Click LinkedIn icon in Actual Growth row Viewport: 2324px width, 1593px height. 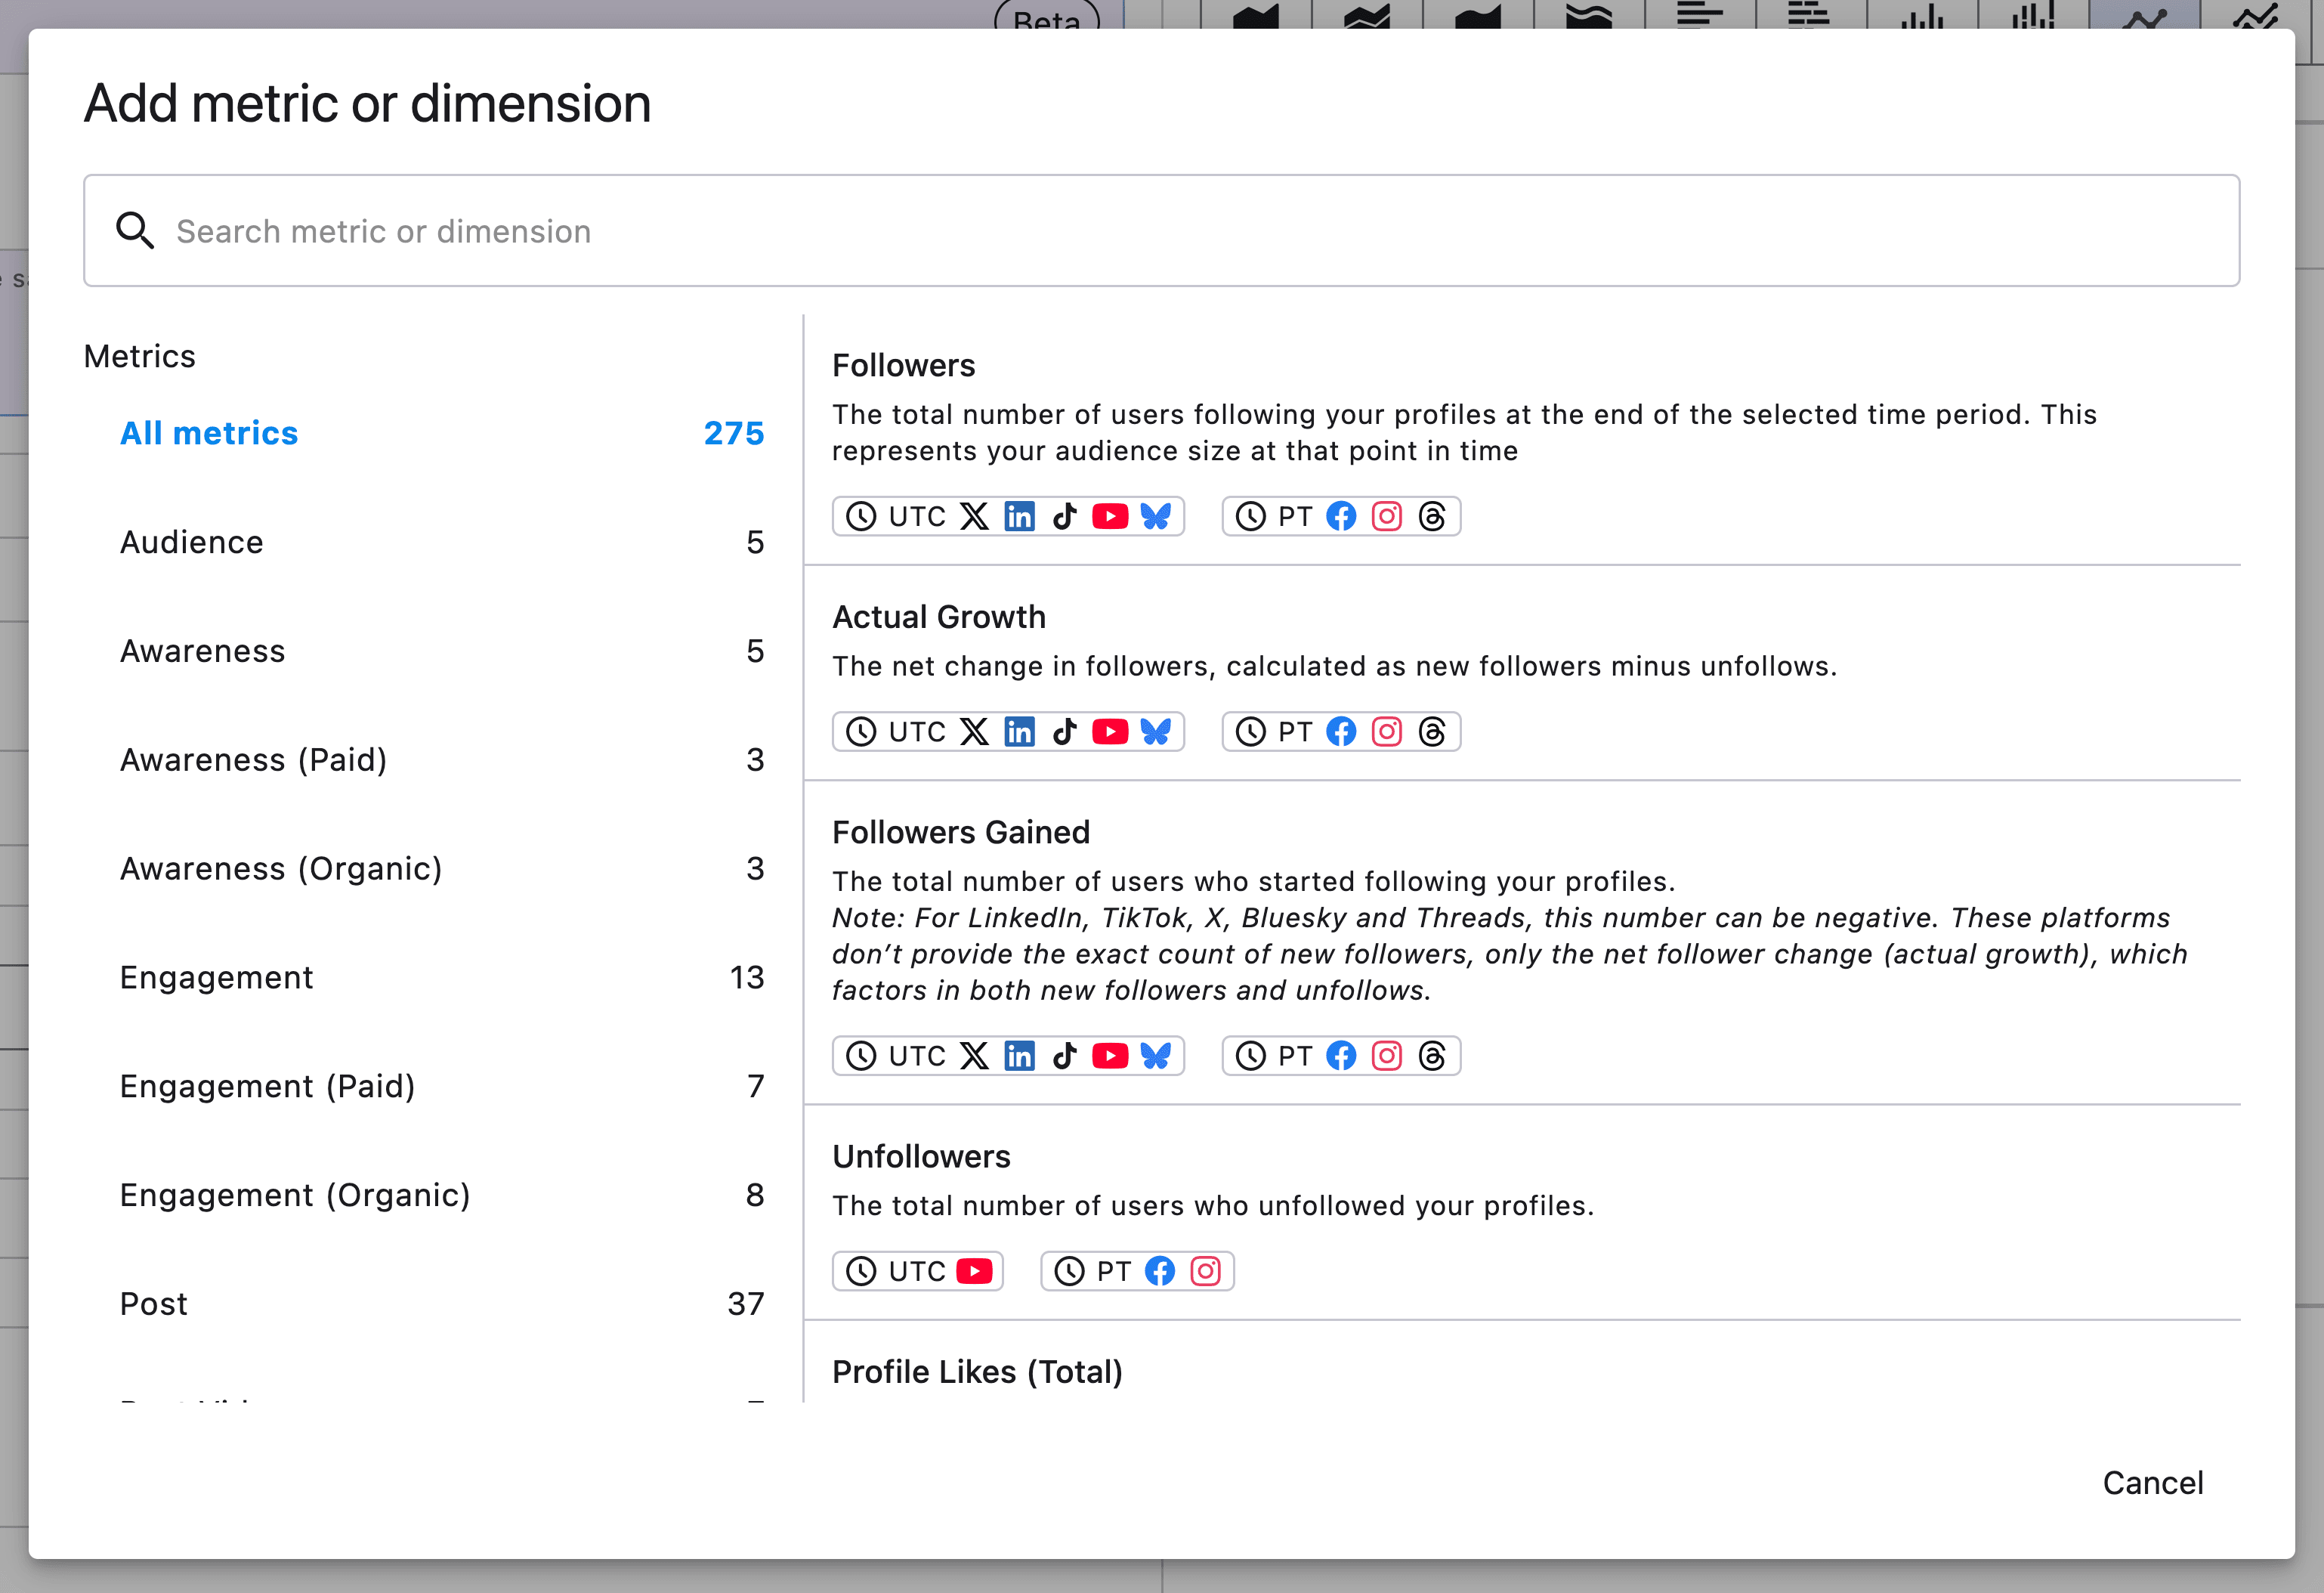1019,732
